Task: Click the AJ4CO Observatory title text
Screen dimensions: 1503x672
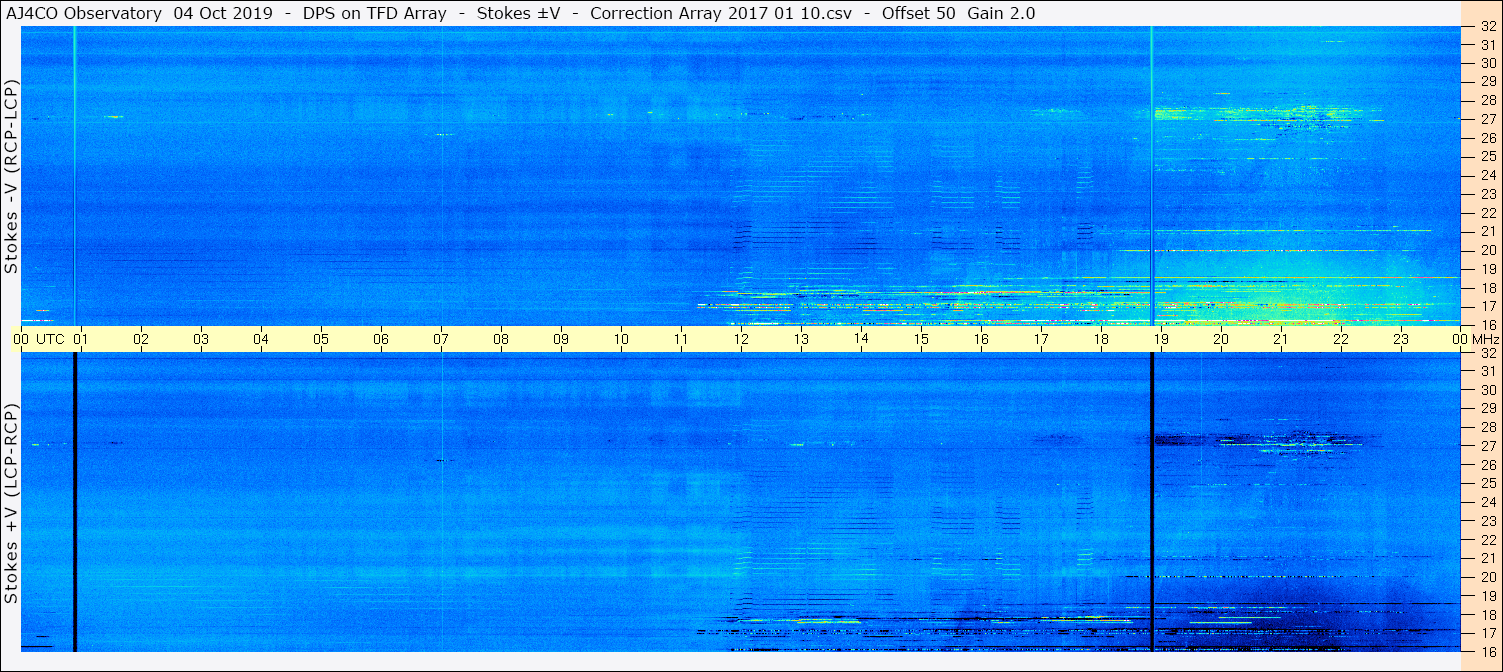Action: pyautogui.click(x=84, y=13)
